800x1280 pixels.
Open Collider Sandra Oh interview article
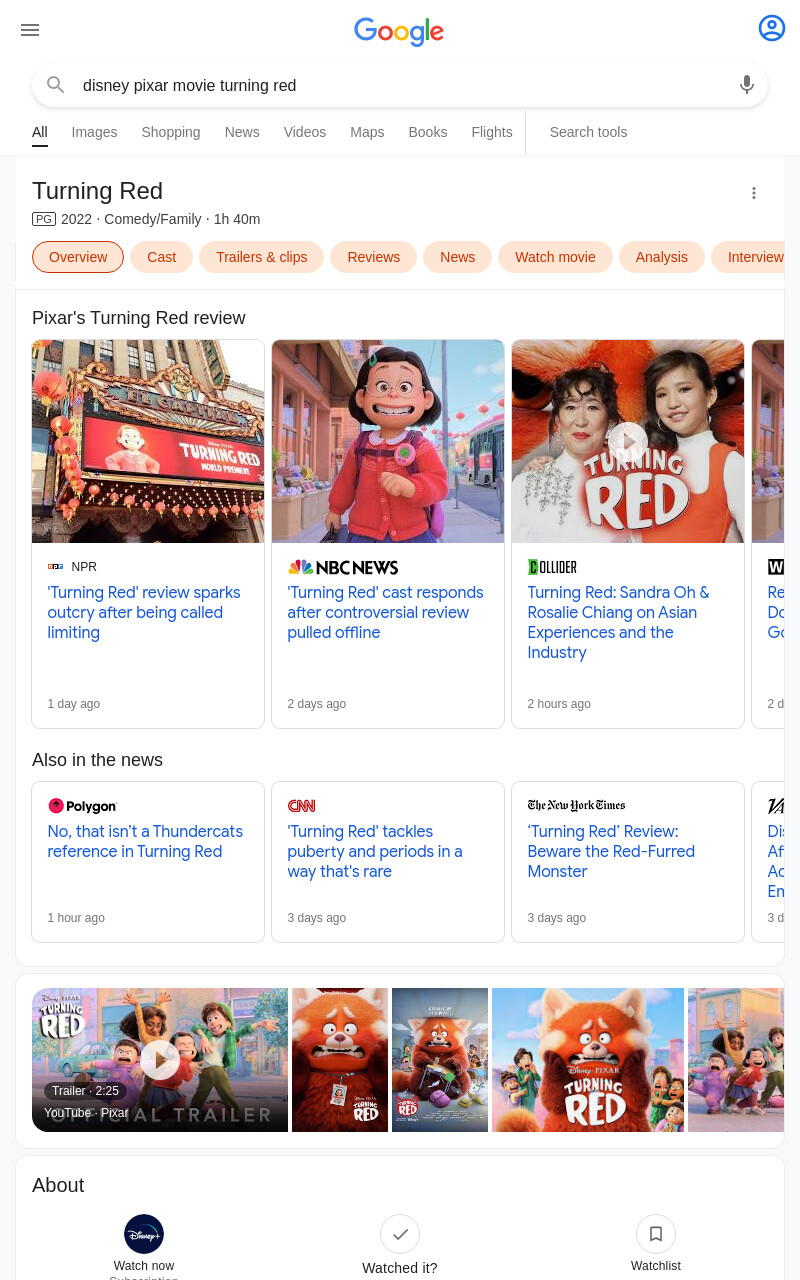pos(618,622)
